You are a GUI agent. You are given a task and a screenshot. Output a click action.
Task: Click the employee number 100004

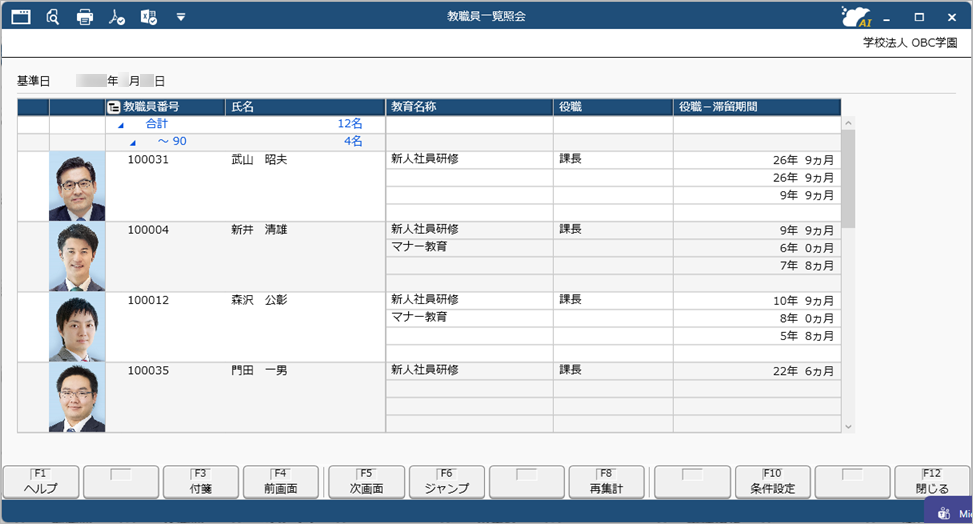[x=148, y=230]
